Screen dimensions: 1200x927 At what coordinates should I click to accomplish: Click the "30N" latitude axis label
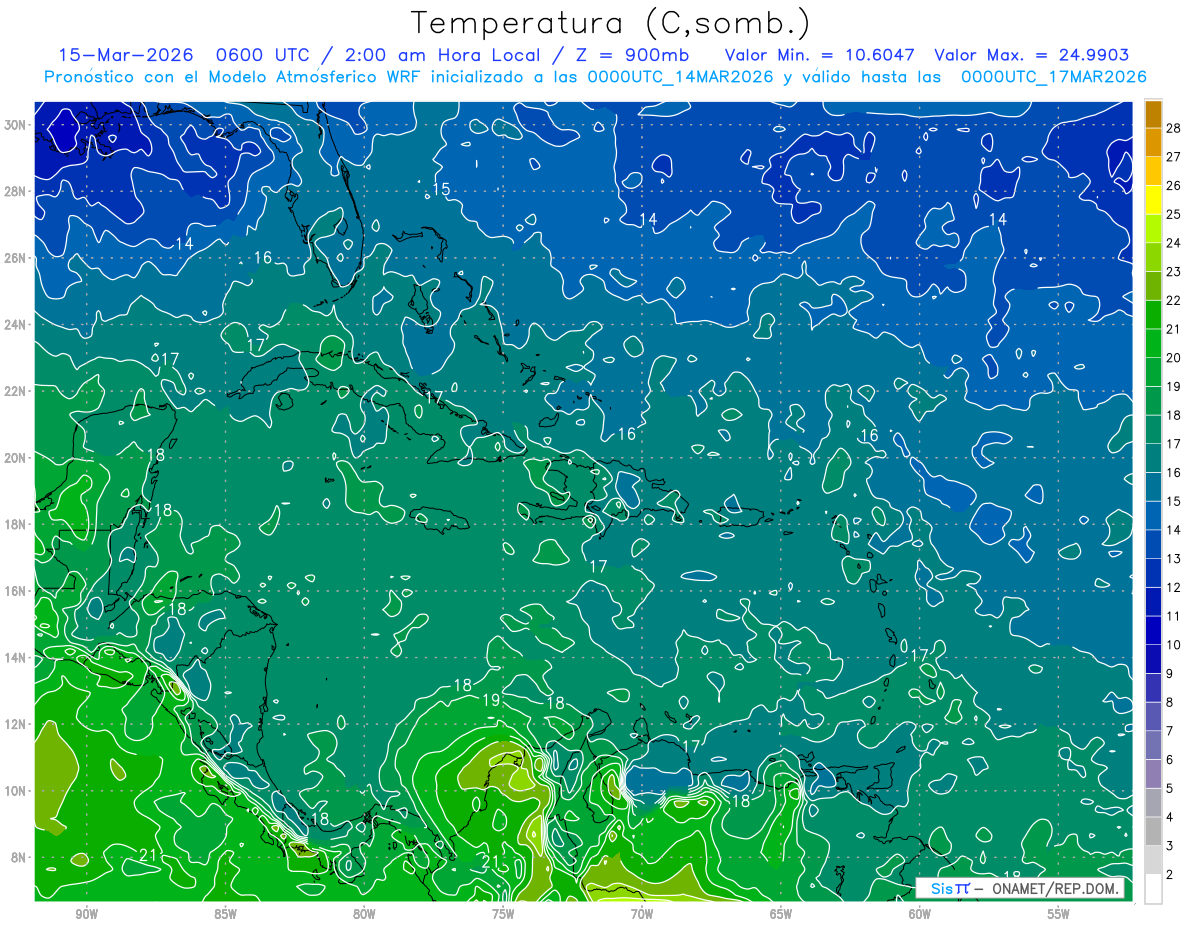click(14, 125)
